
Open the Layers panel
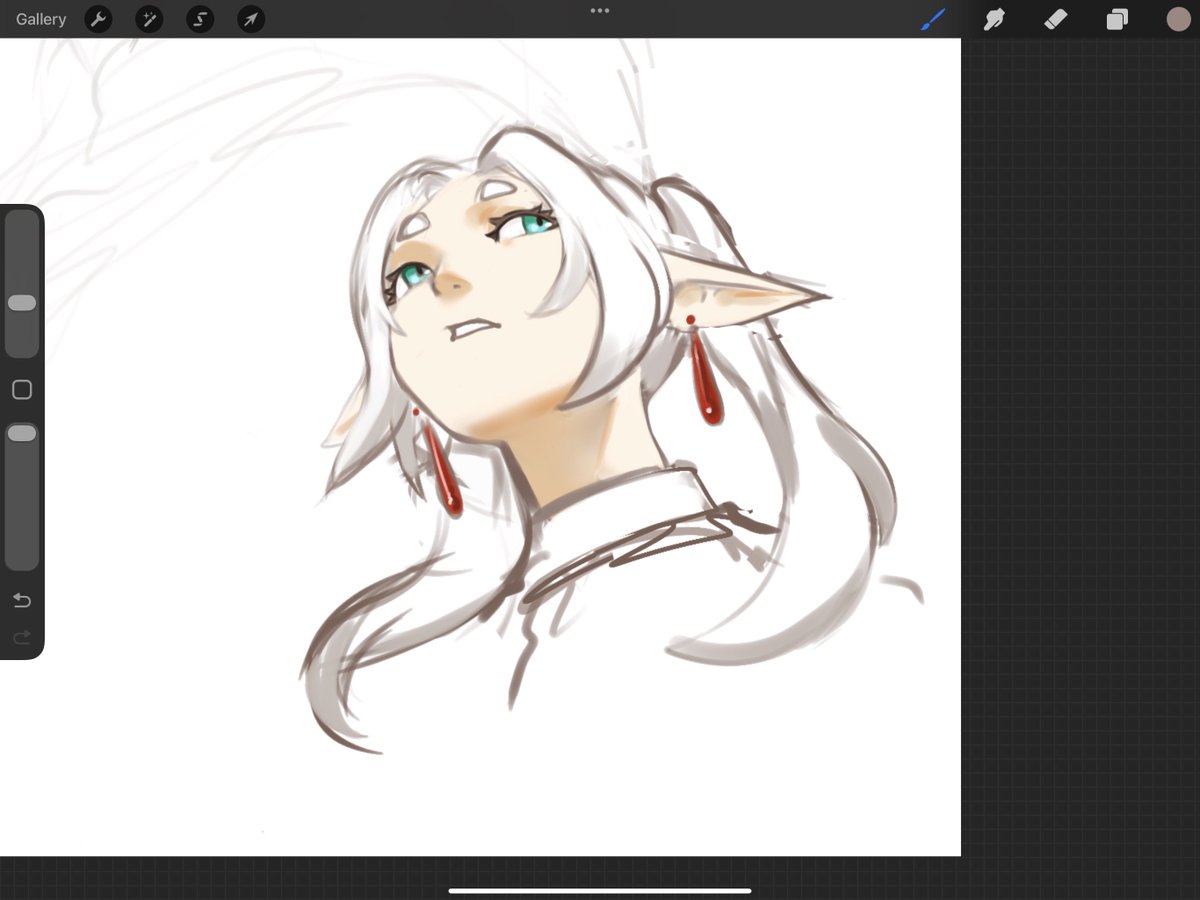pyautogui.click(x=1117, y=19)
